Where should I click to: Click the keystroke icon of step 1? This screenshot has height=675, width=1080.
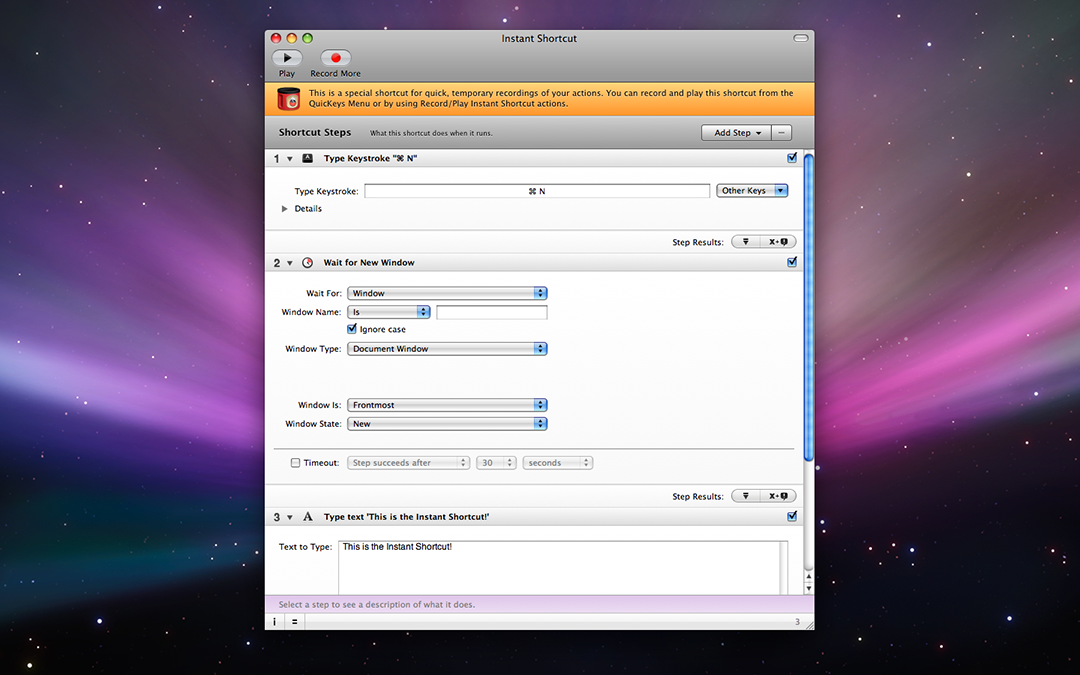click(308, 158)
